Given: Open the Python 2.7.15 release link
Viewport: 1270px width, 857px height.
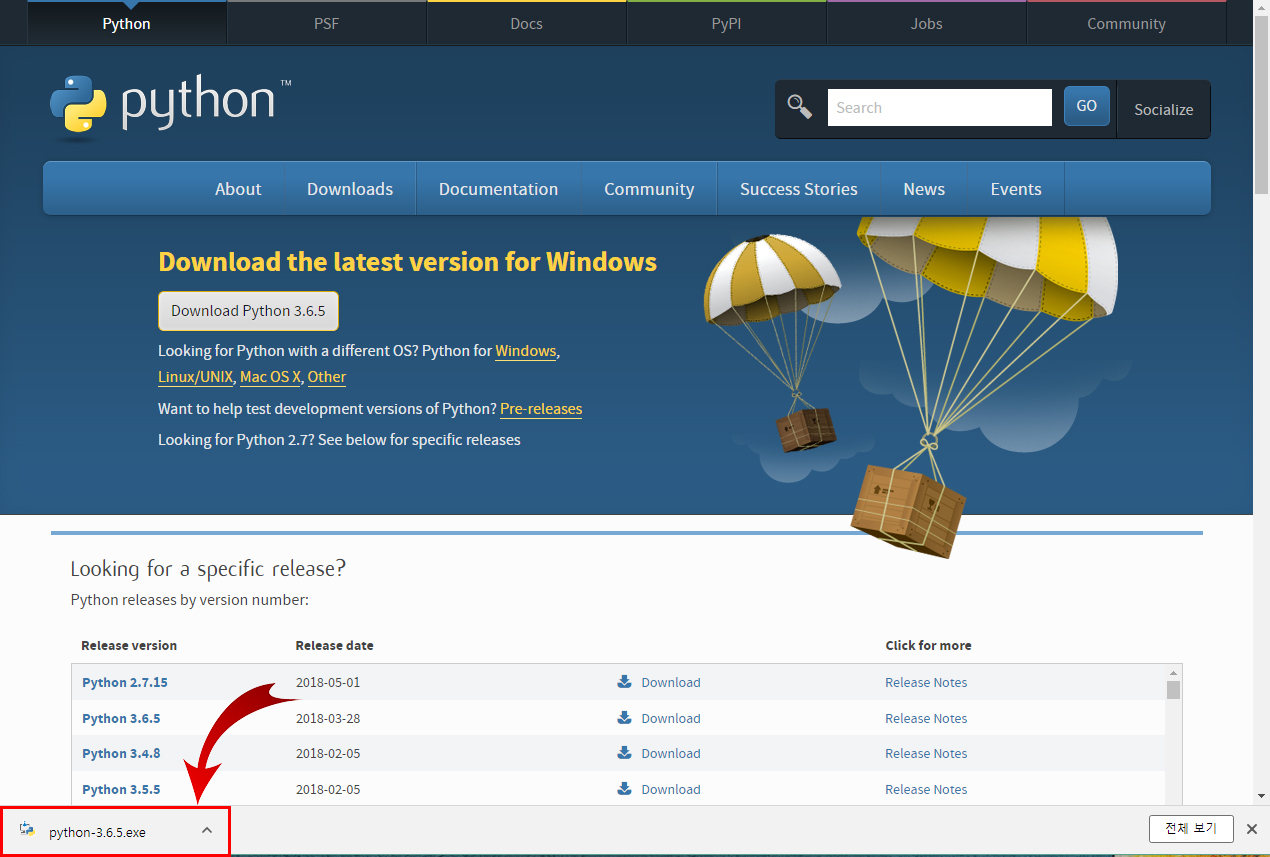Looking at the screenshot, I should pos(125,682).
